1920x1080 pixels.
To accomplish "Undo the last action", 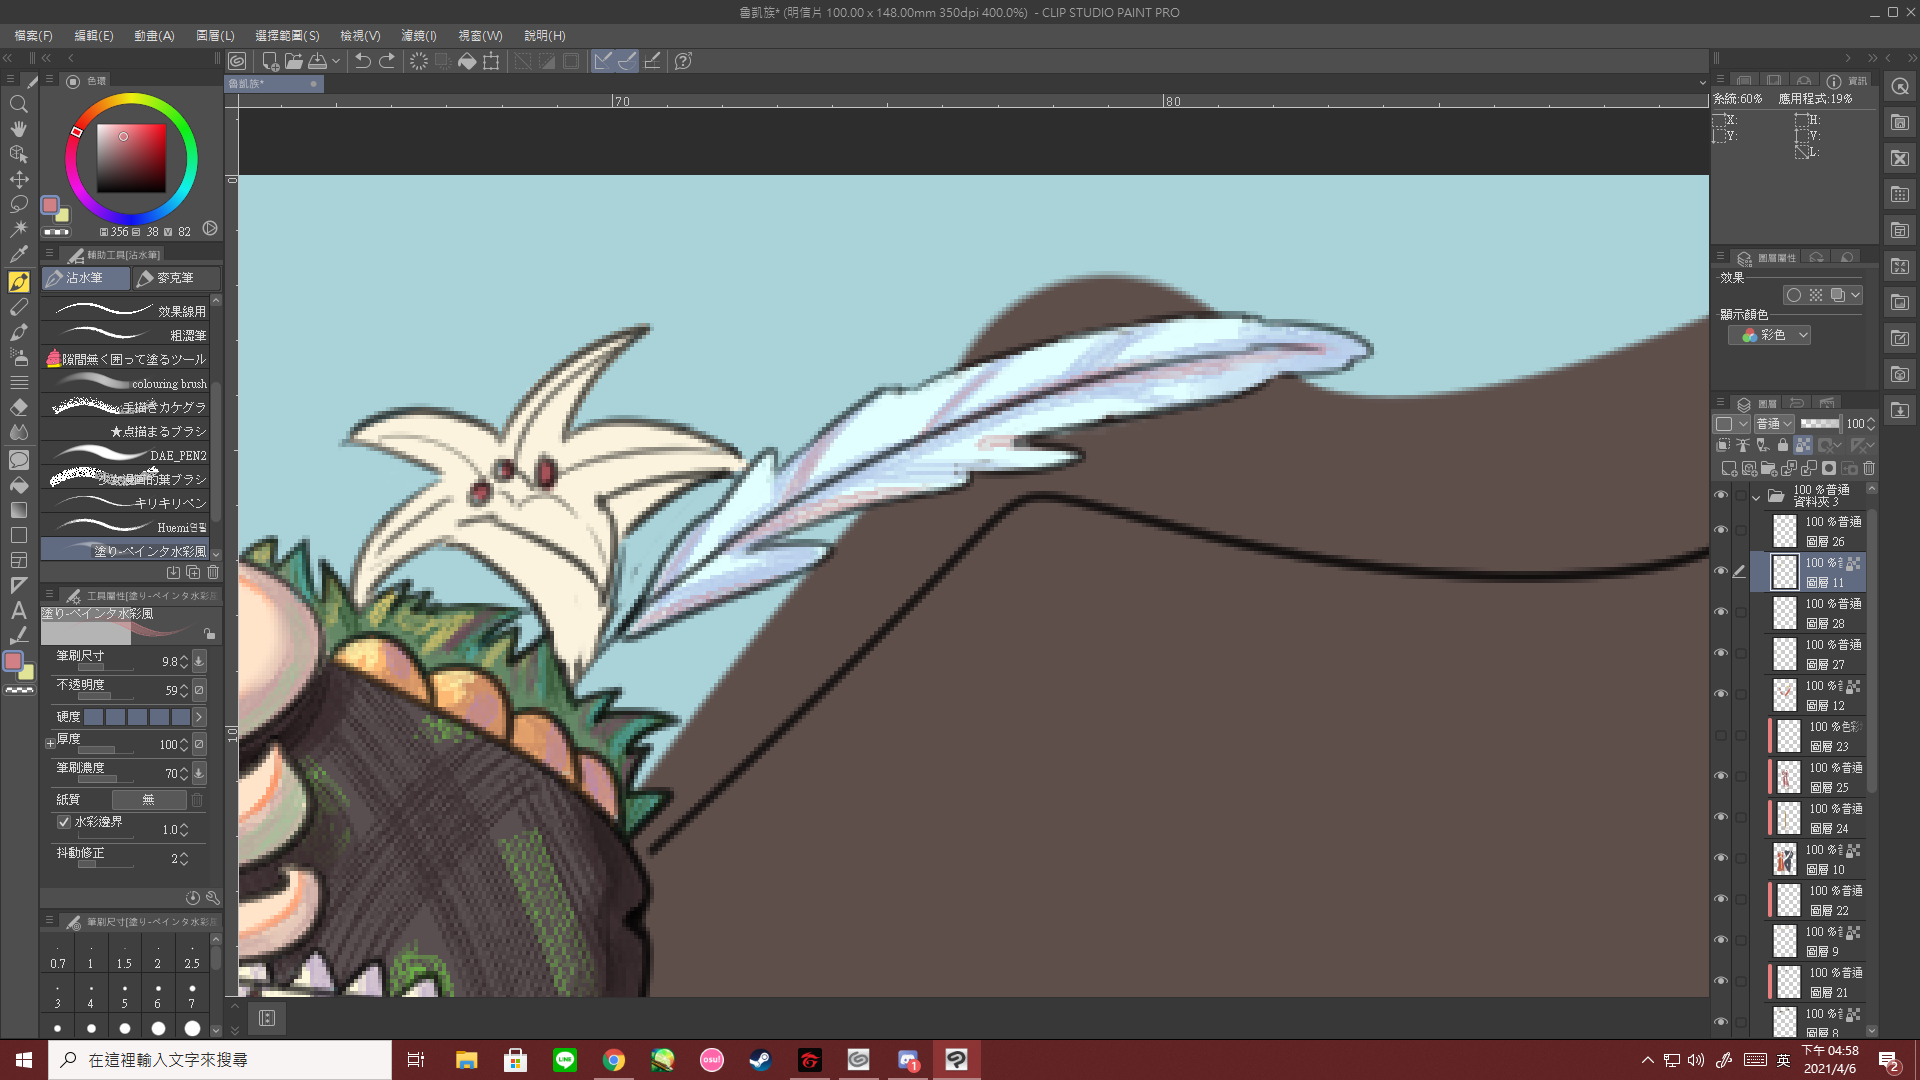I will [362, 61].
